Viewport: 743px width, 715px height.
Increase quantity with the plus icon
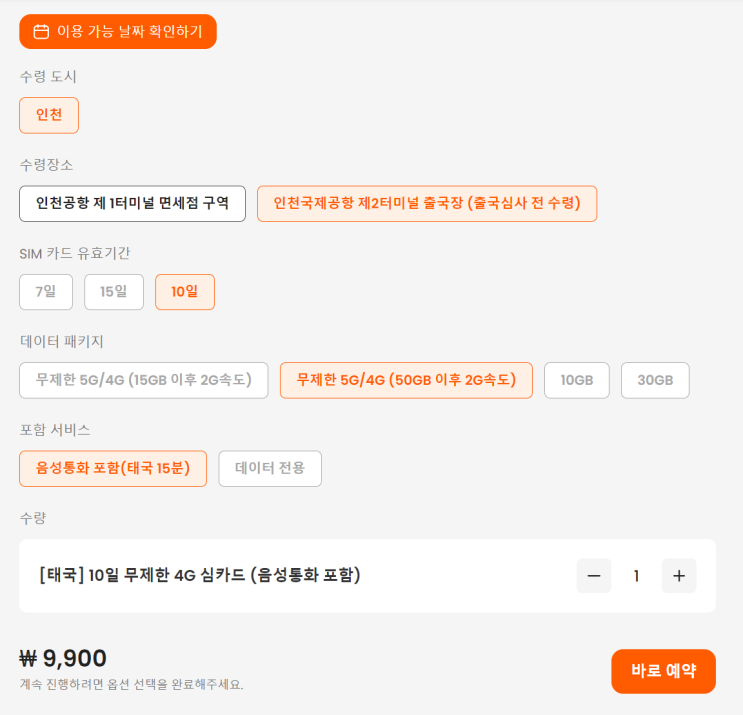tap(679, 576)
